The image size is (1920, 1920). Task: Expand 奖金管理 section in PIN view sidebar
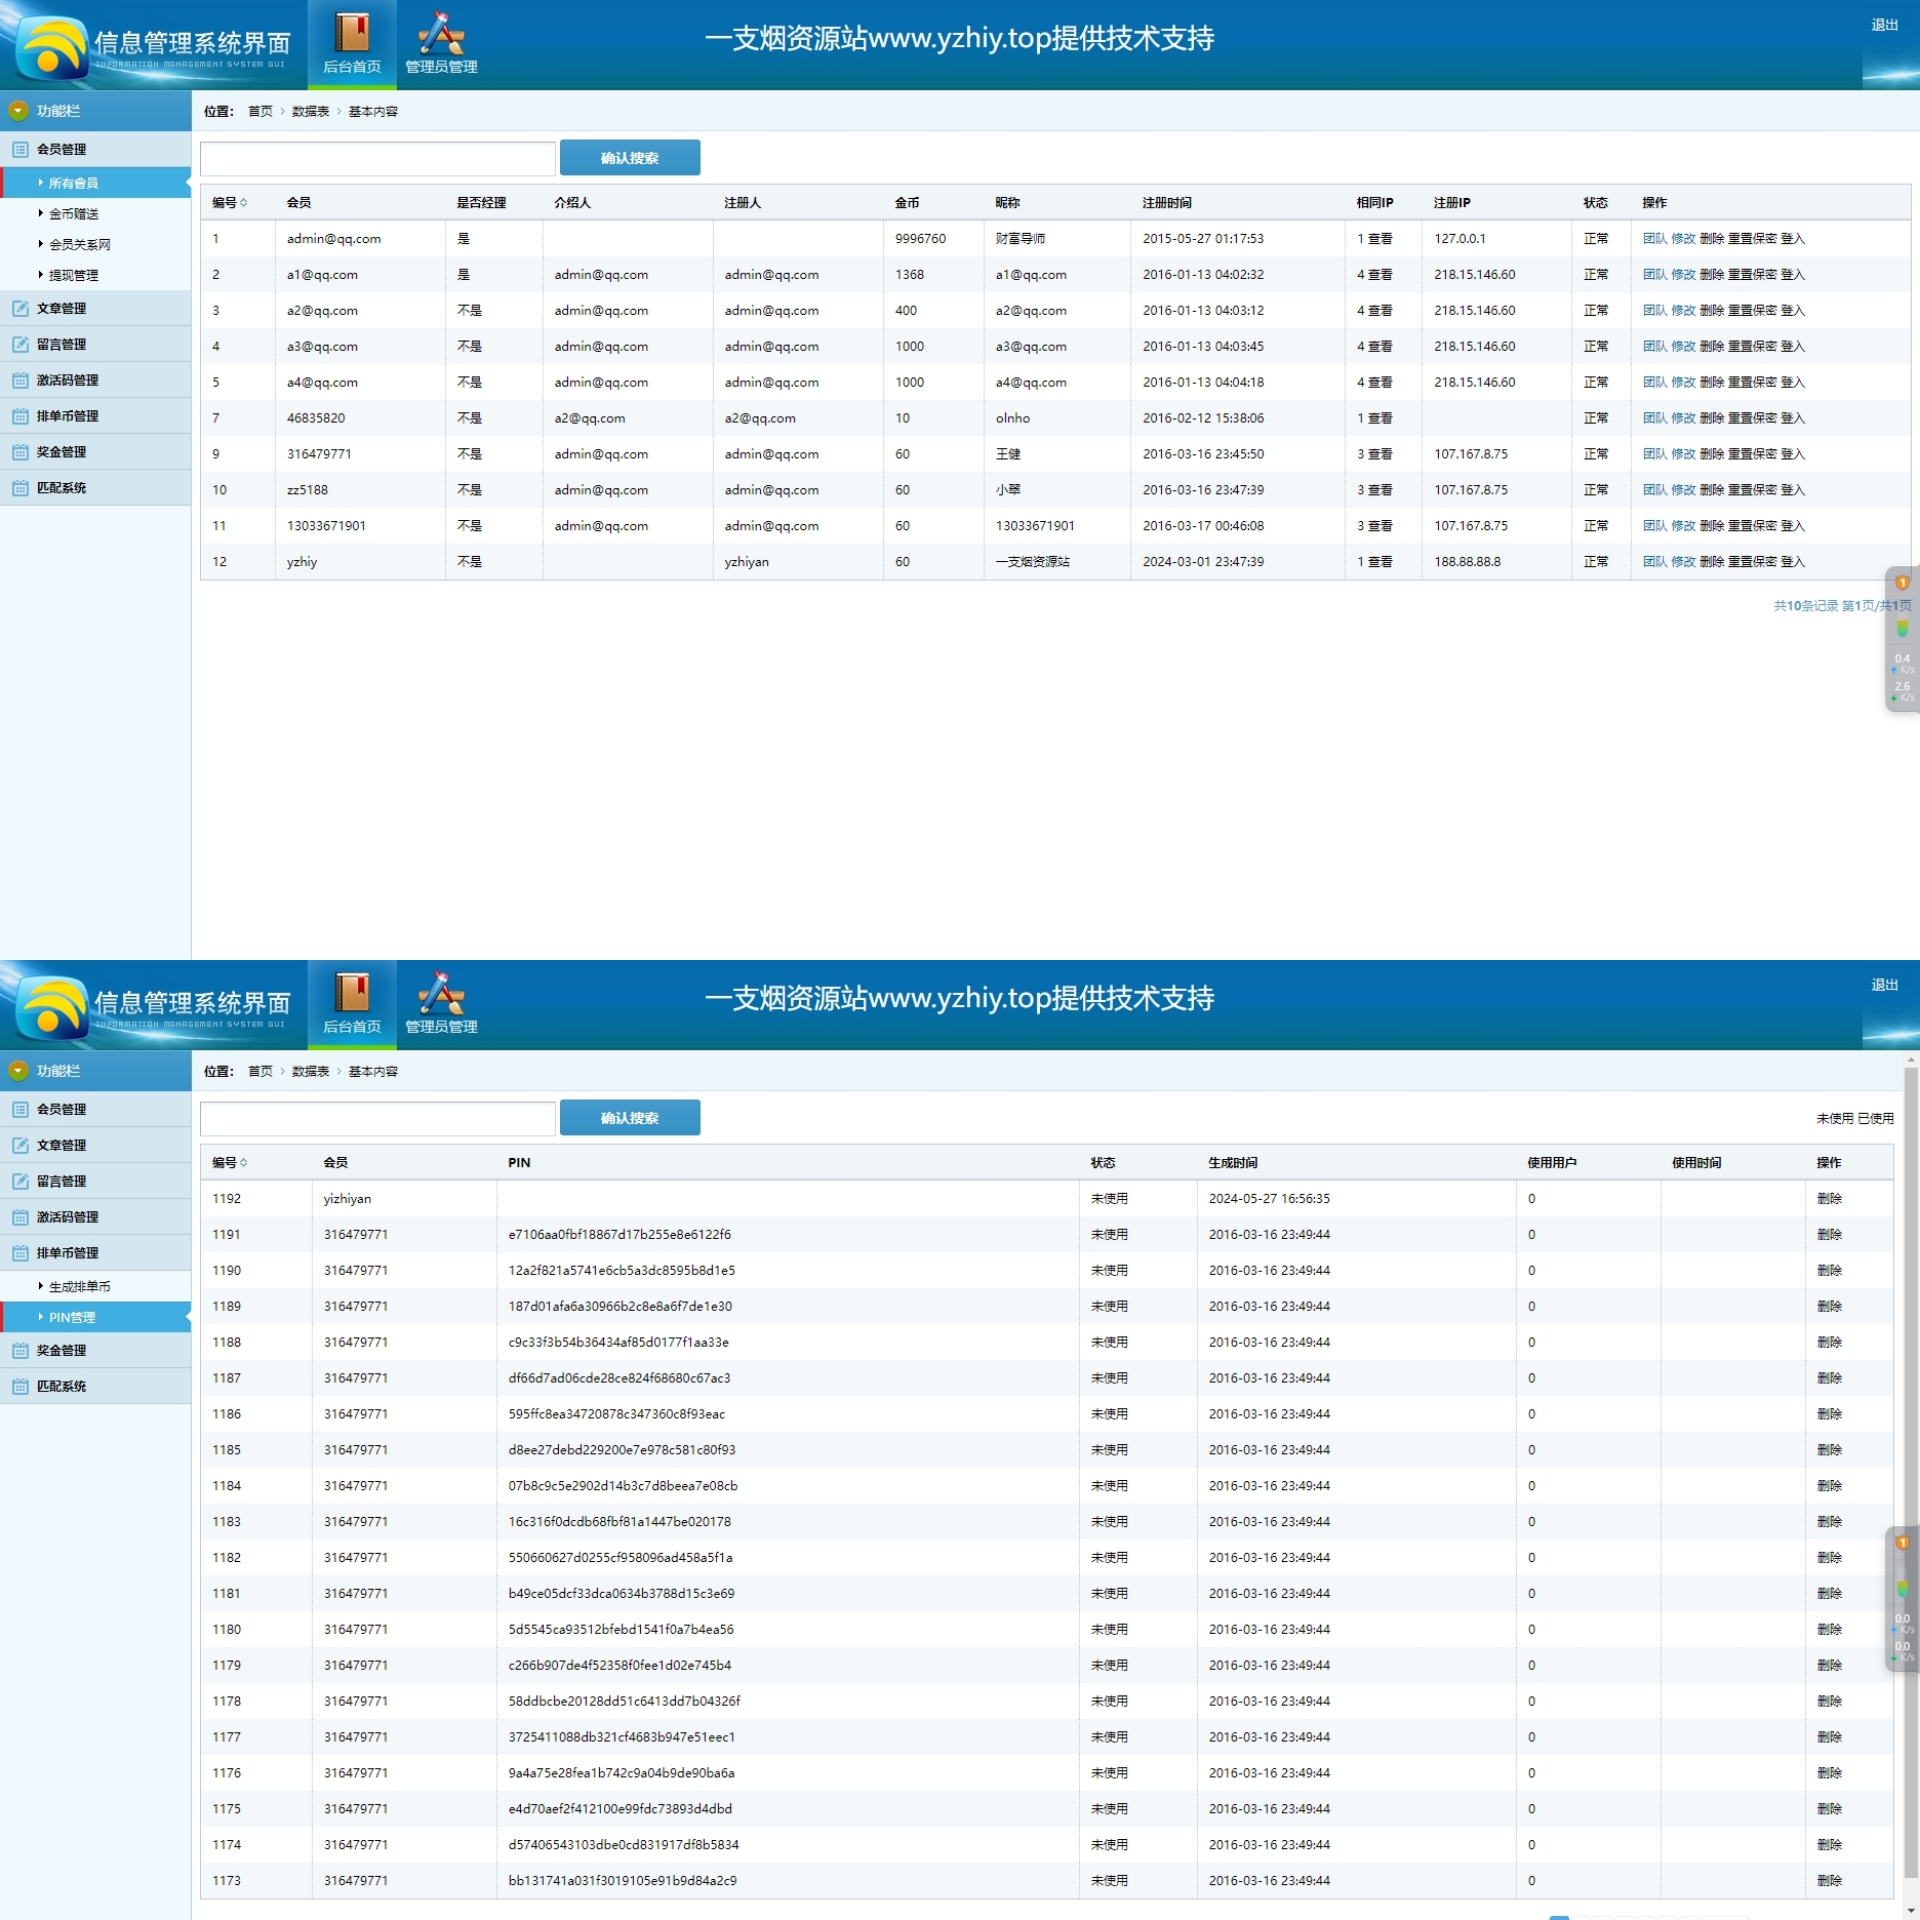point(95,1350)
